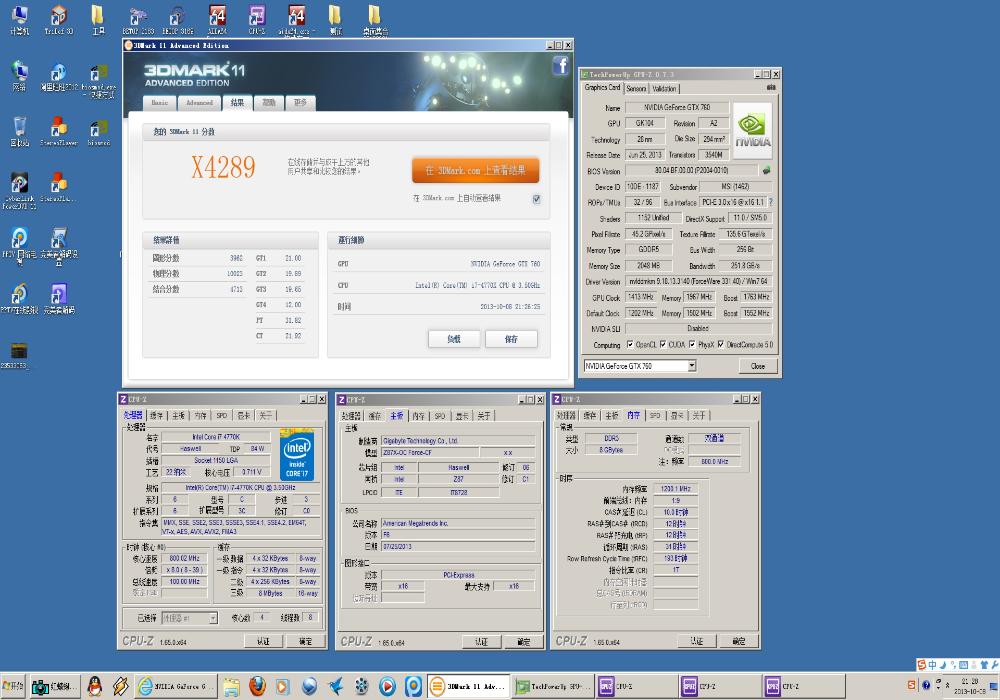1000x700 pixels.
Task: Open processor selection dropdown in CPU-Z
Action: (x=213, y=618)
